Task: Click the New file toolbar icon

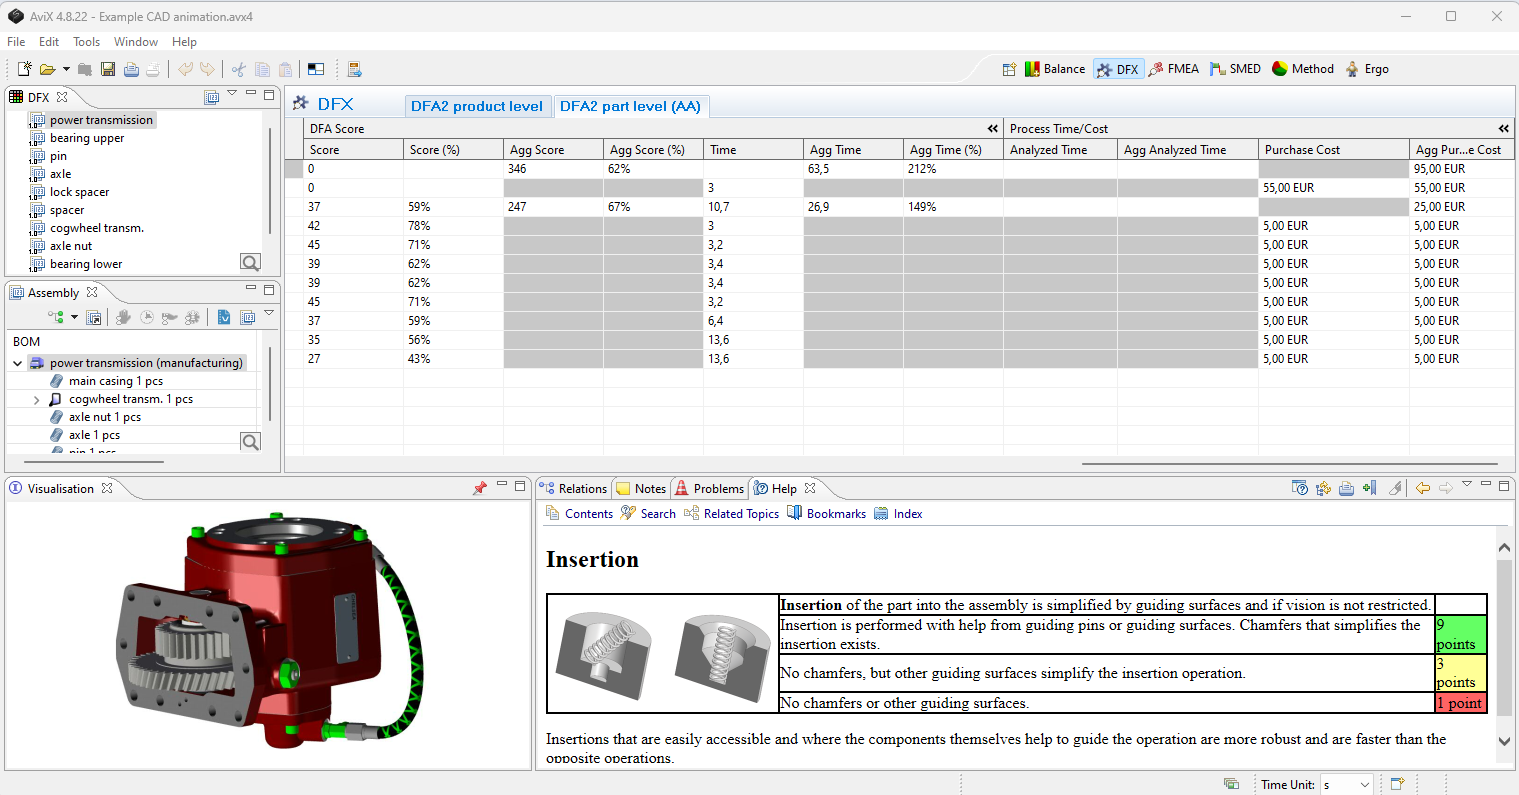Action: click(x=24, y=69)
